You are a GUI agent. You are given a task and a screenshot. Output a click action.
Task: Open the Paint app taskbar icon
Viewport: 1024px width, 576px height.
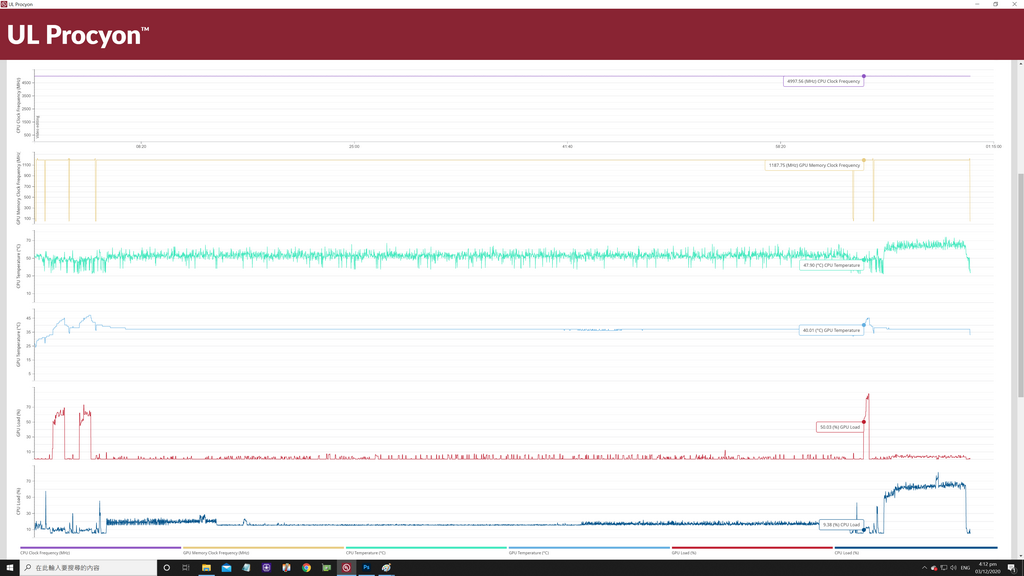point(387,568)
